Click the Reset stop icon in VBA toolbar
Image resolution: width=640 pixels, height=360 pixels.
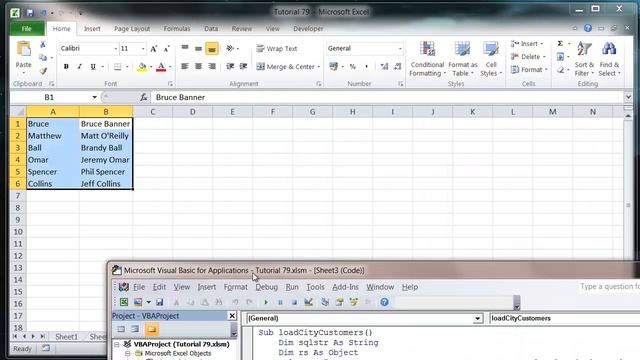(294, 302)
